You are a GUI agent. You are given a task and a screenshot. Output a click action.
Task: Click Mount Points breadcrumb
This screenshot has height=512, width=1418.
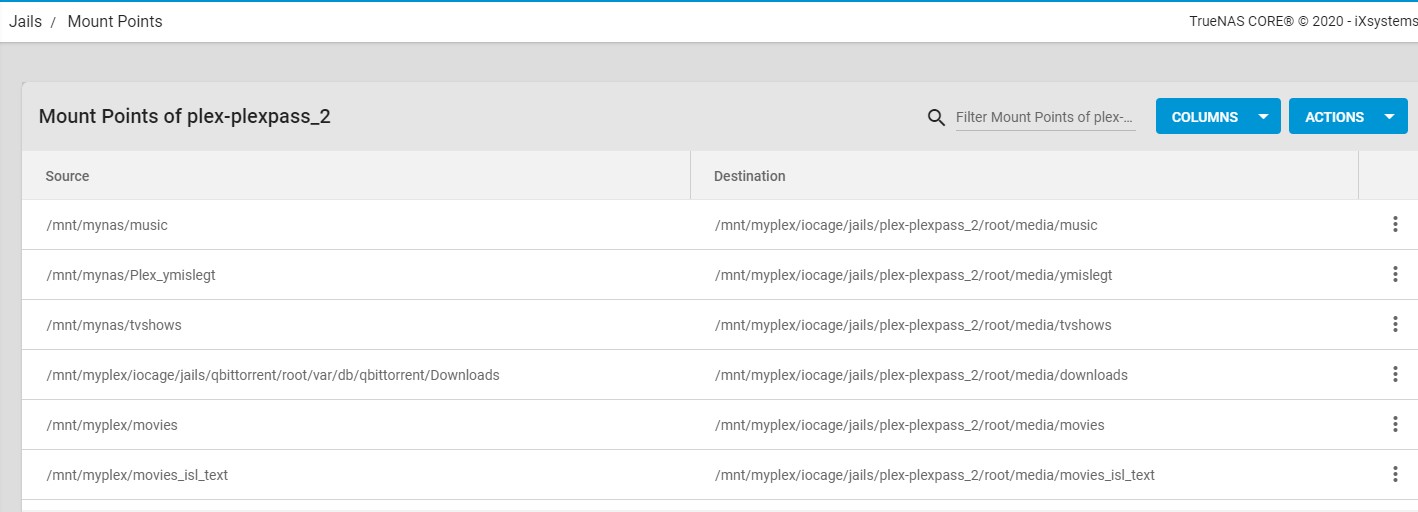tap(114, 21)
